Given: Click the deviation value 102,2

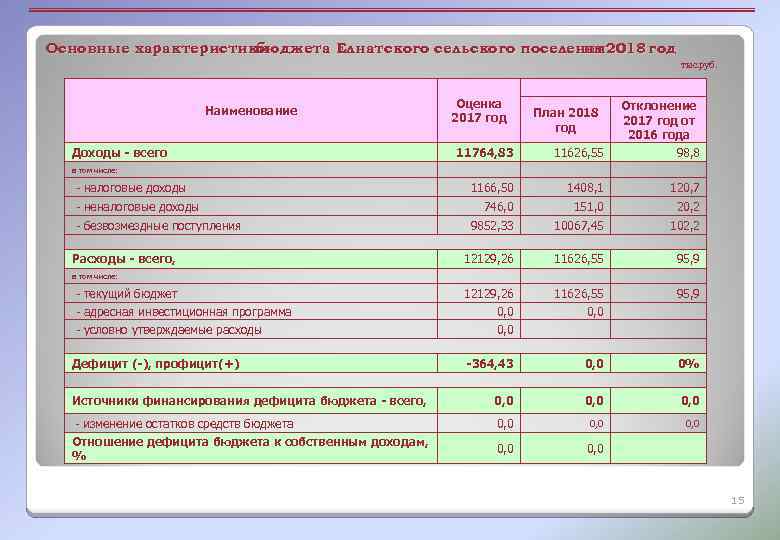Looking at the screenshot, I should (684, 226).
